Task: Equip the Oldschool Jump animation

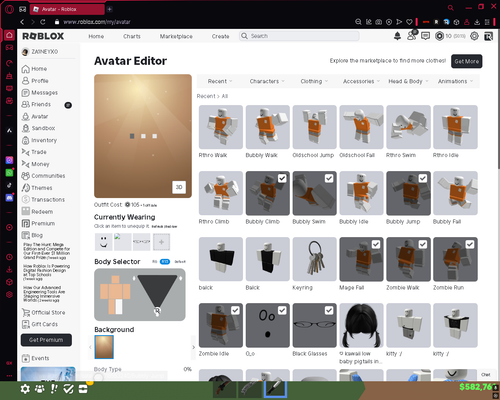Action: click(x=314, y=127)
